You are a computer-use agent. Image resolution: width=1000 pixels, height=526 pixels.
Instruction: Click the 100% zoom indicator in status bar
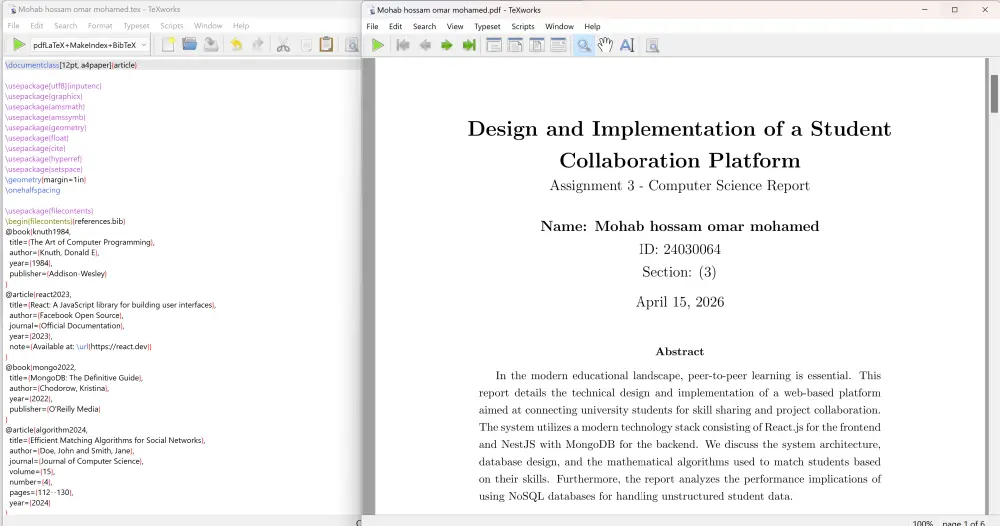(x=923, y=523)
